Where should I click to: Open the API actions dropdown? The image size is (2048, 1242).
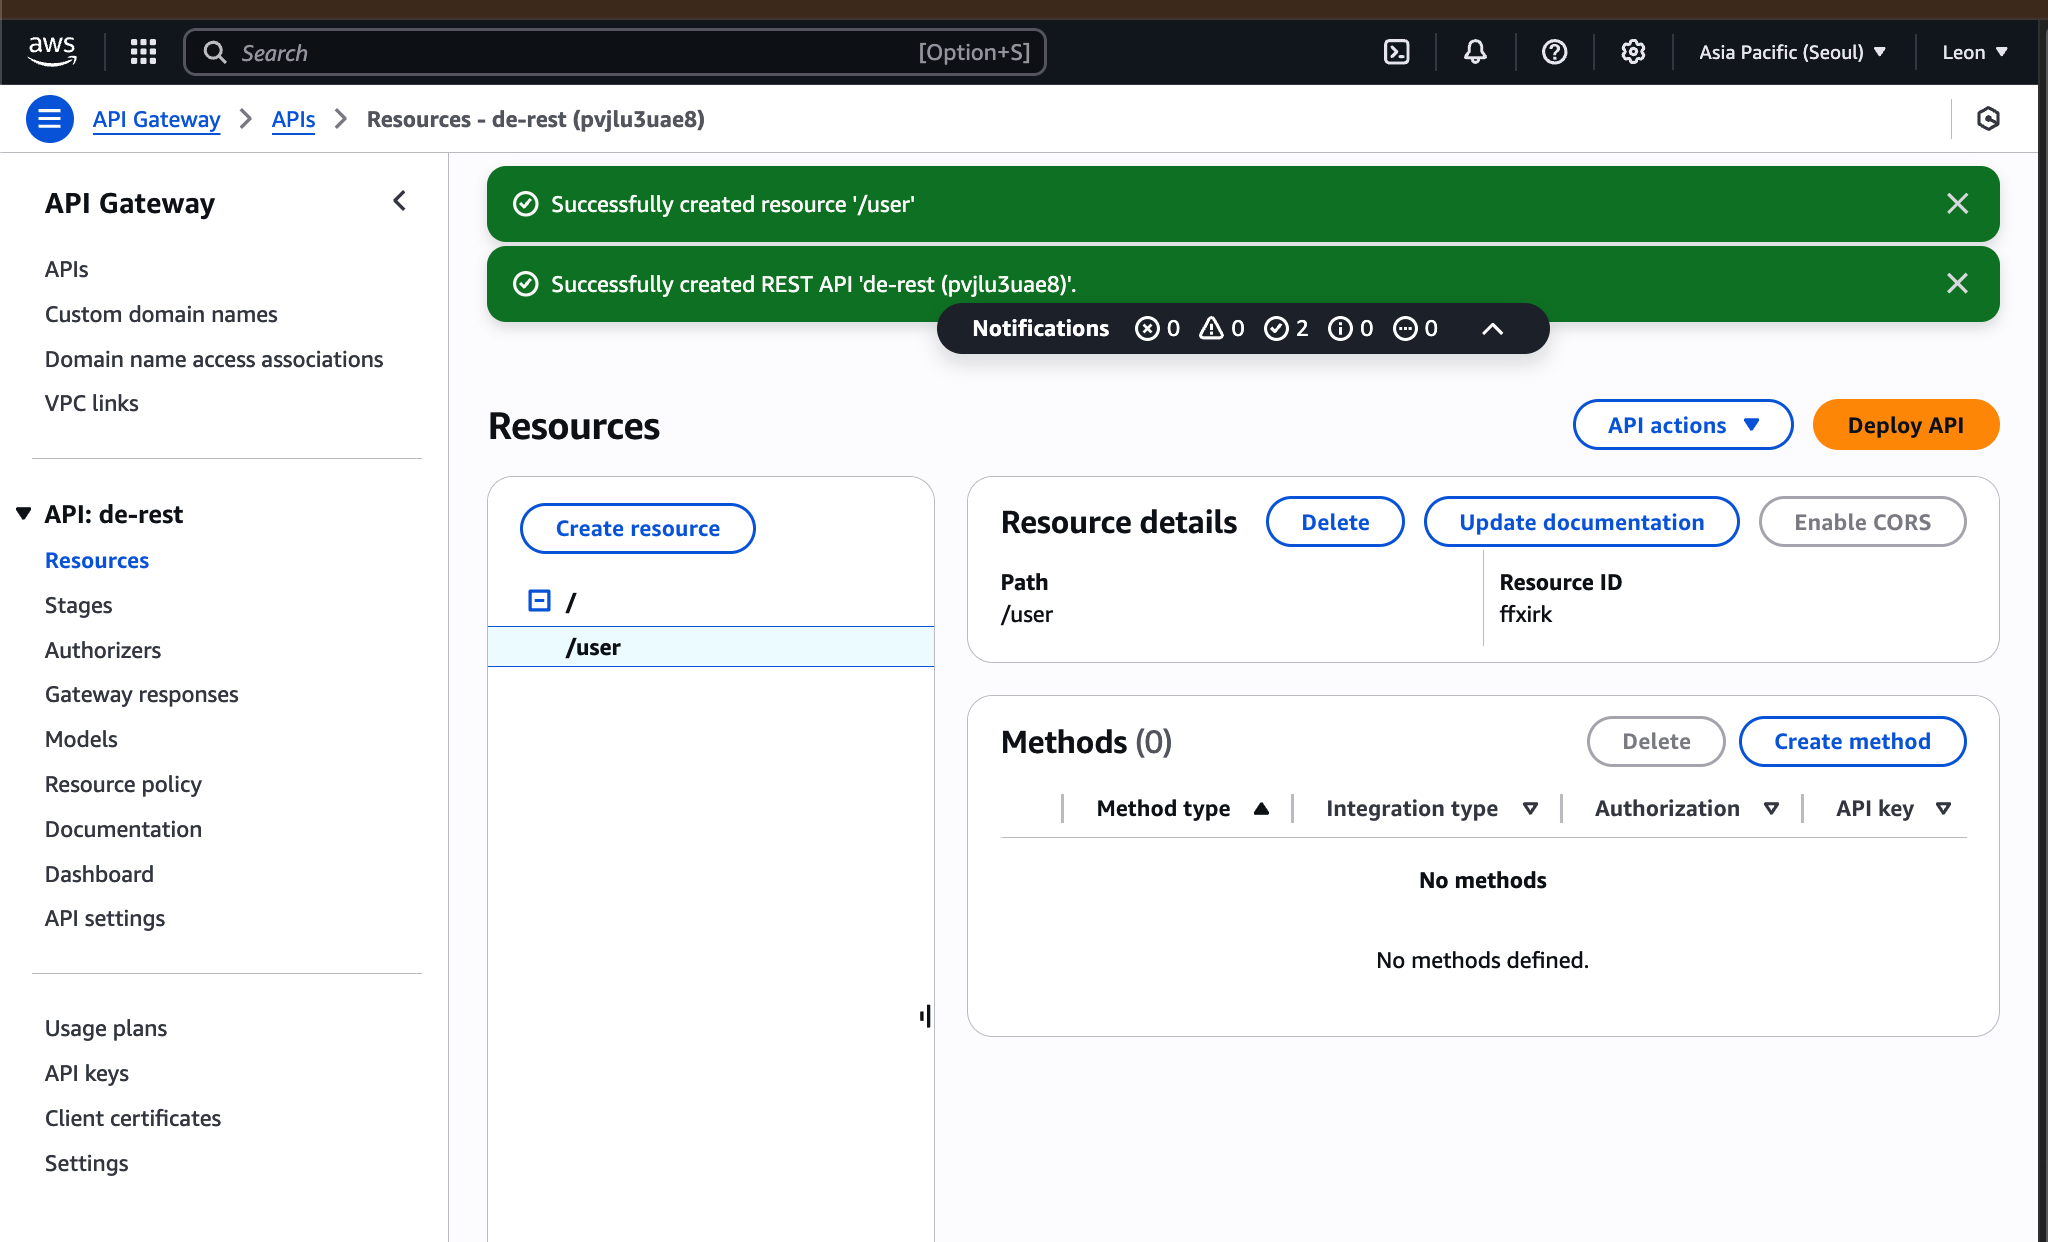click(1683, 425)
